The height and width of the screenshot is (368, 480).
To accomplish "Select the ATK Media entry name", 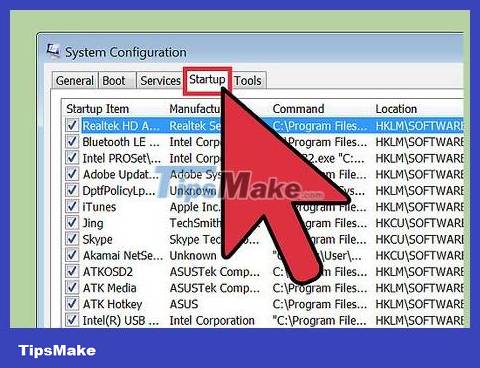I will tap(109, 288).
